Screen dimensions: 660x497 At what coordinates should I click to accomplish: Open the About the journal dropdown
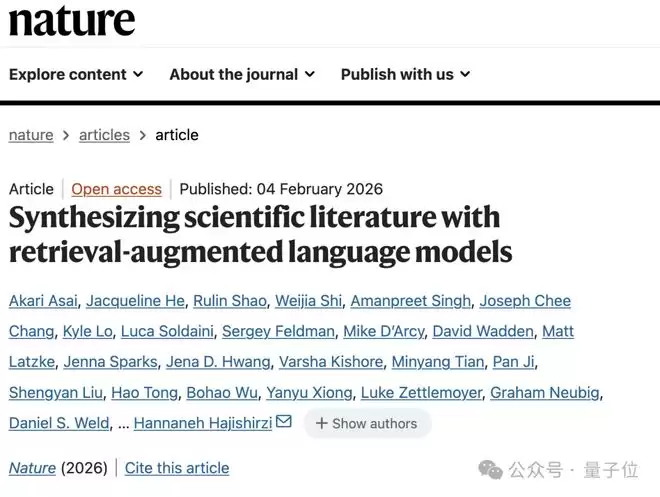coord(242,74)
